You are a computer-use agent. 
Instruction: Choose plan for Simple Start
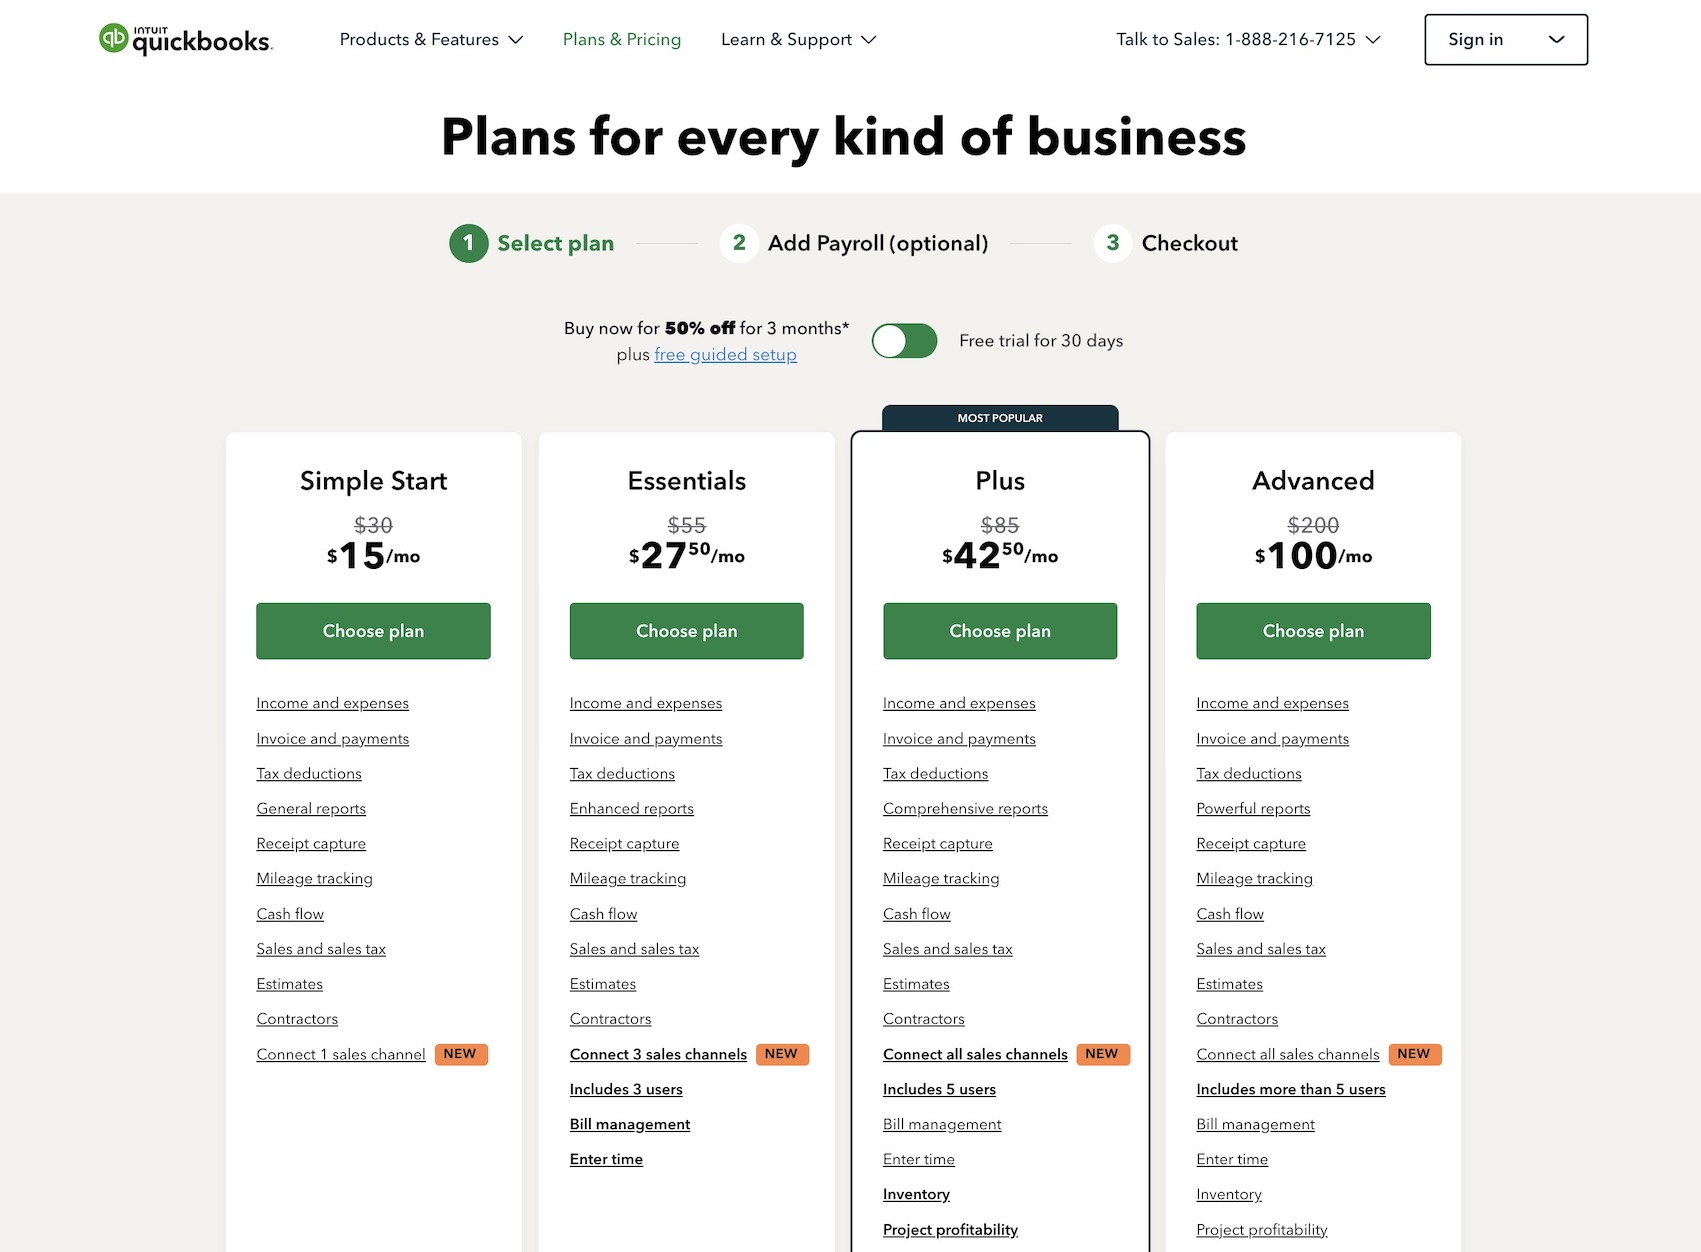[372, 631]
